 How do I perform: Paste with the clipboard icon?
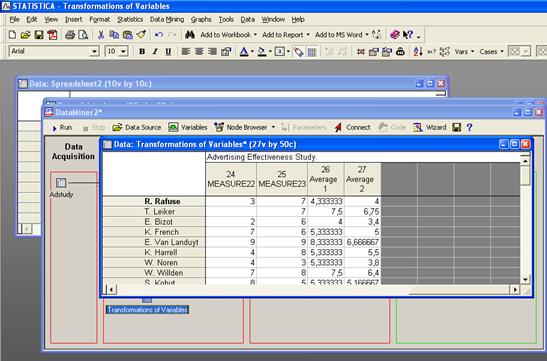(128, 35)
